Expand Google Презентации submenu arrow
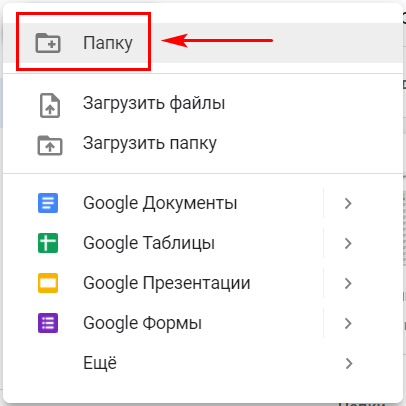Screen dimensions: 406x406 pyautogui.click(x=348, y=283)
